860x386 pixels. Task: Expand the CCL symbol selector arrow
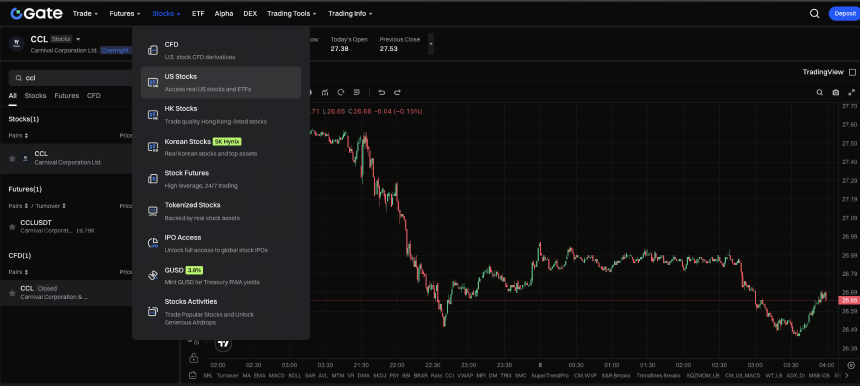(x=78, y=39)
